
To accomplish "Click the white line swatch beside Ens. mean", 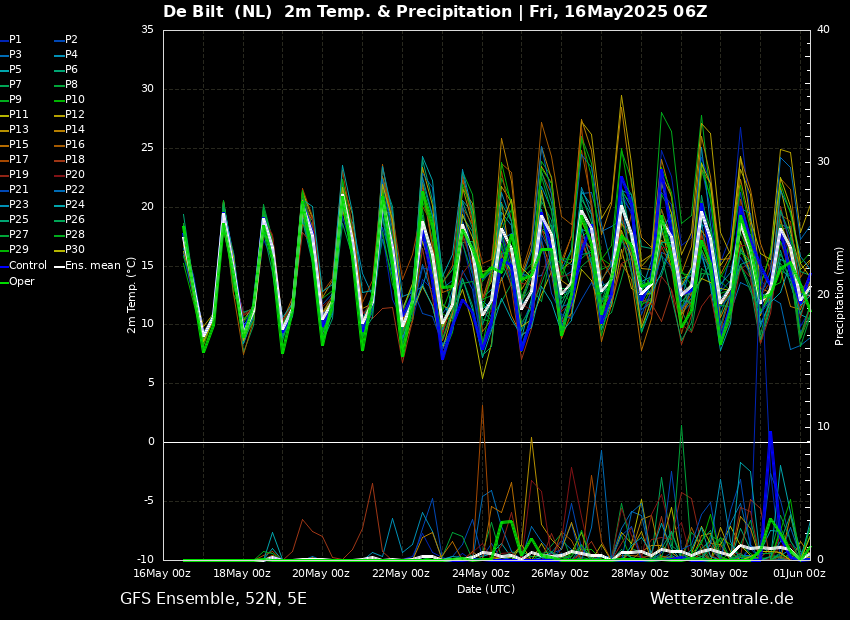I will pyautogui.click(x=59, y=266).
